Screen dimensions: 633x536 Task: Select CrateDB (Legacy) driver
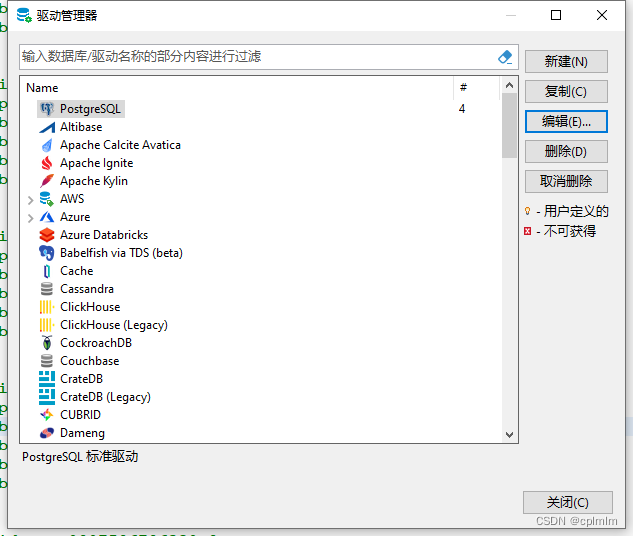(x=105, y=397)
